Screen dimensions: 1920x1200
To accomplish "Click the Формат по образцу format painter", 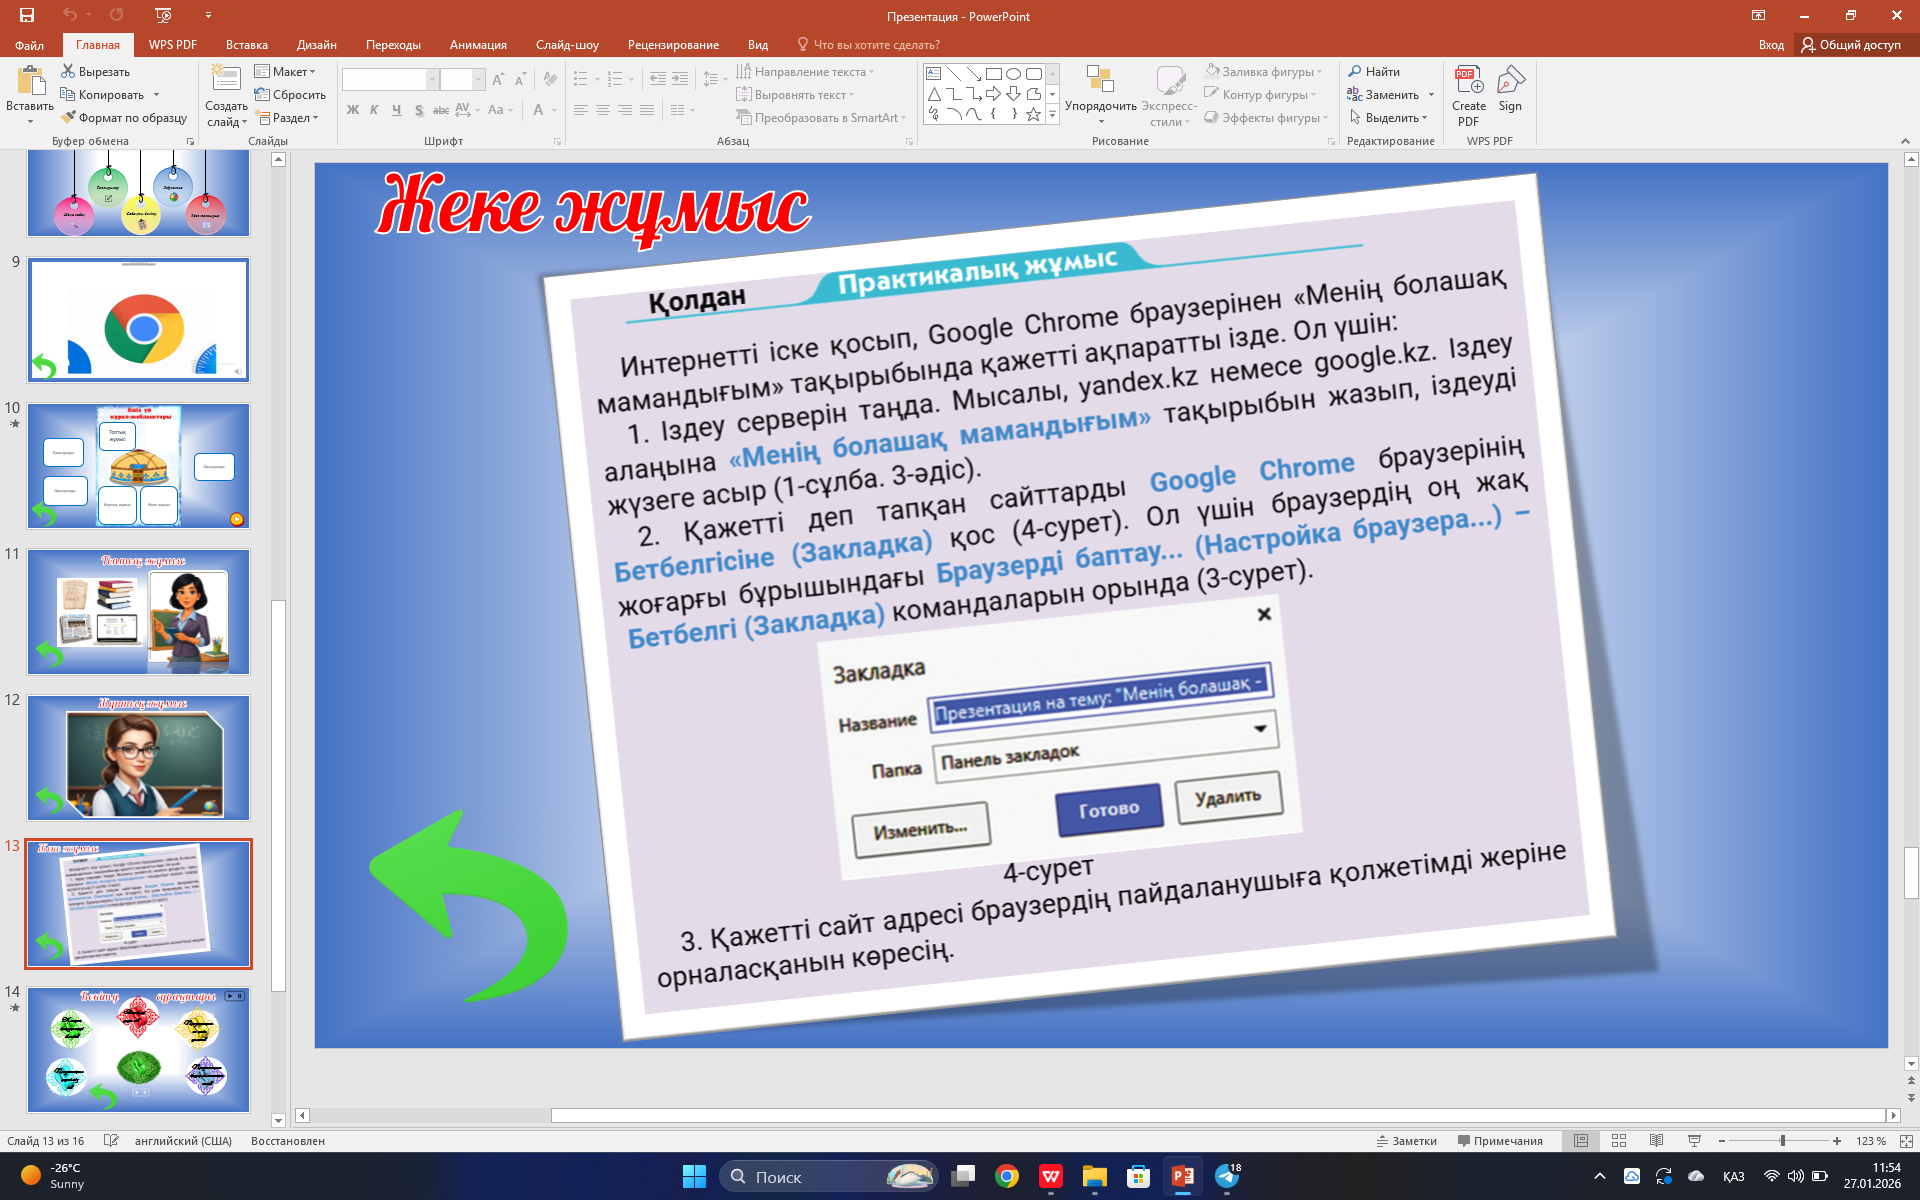I will [x=124, y=118].
